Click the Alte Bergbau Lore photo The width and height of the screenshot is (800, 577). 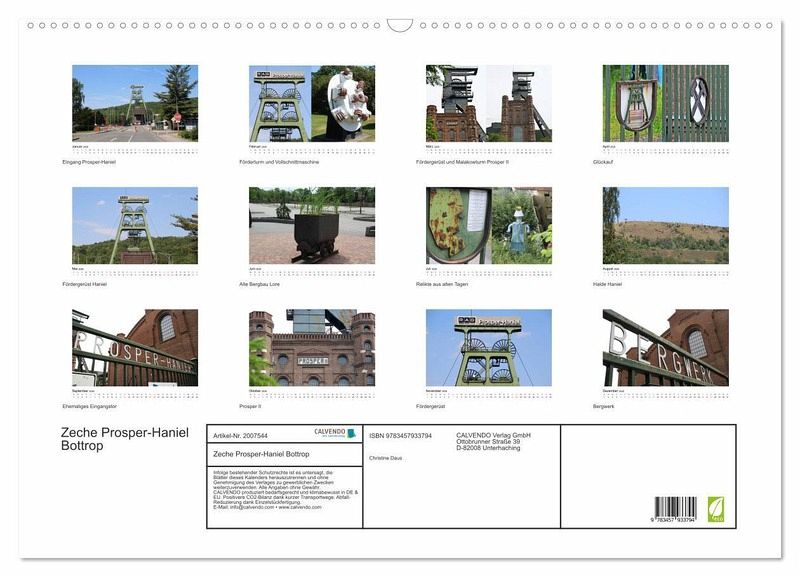312,225
